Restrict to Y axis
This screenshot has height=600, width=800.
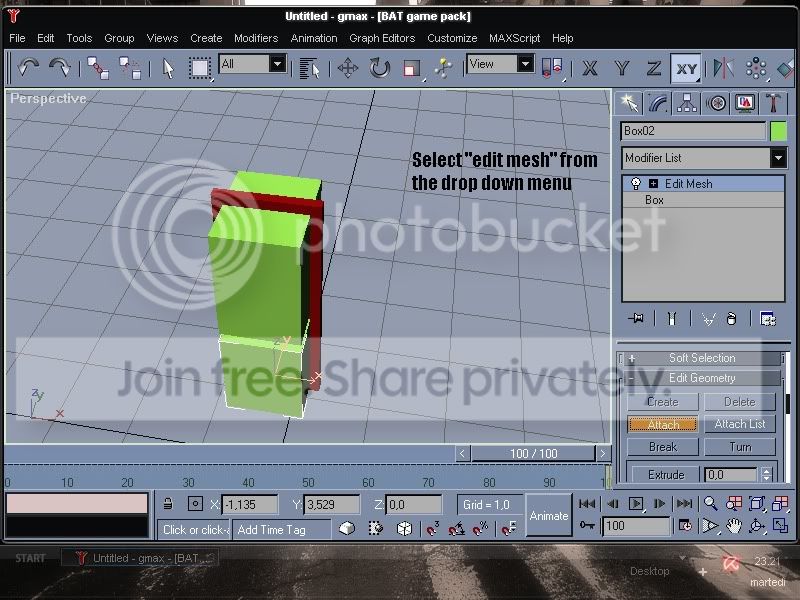622,68
